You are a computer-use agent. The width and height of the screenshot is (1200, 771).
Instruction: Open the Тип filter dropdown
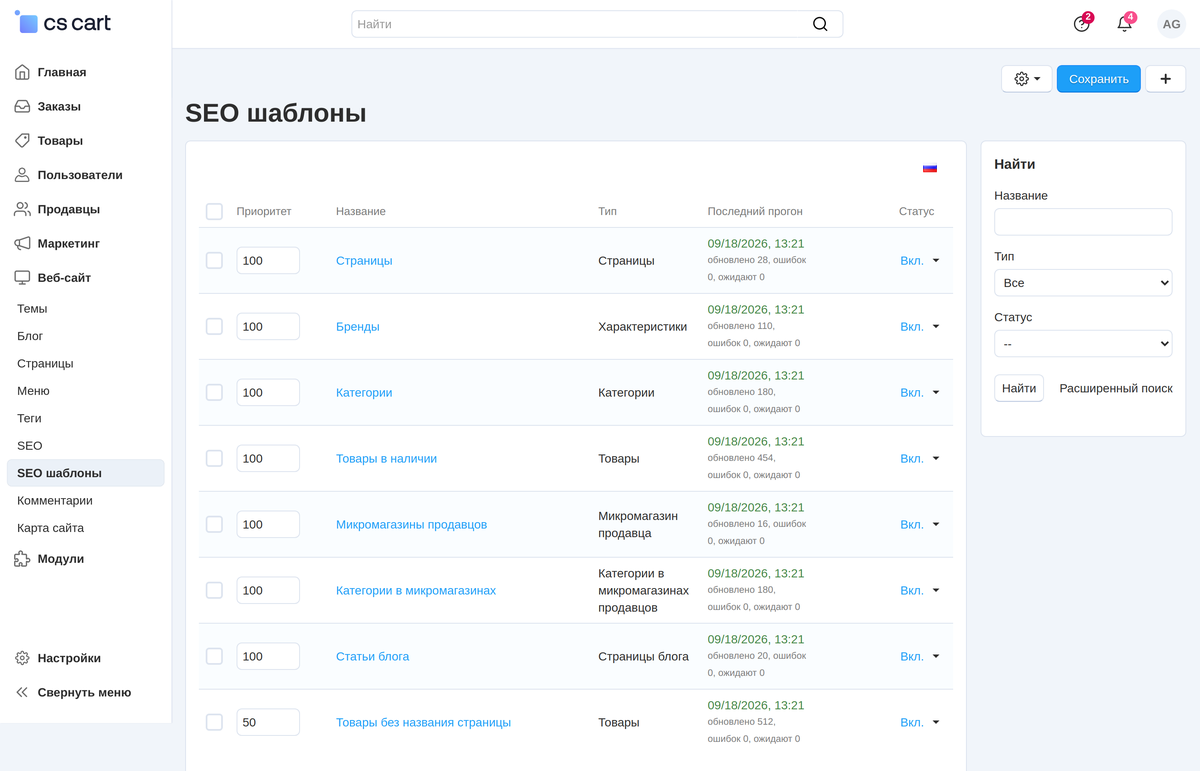(x=1083, y=283)
